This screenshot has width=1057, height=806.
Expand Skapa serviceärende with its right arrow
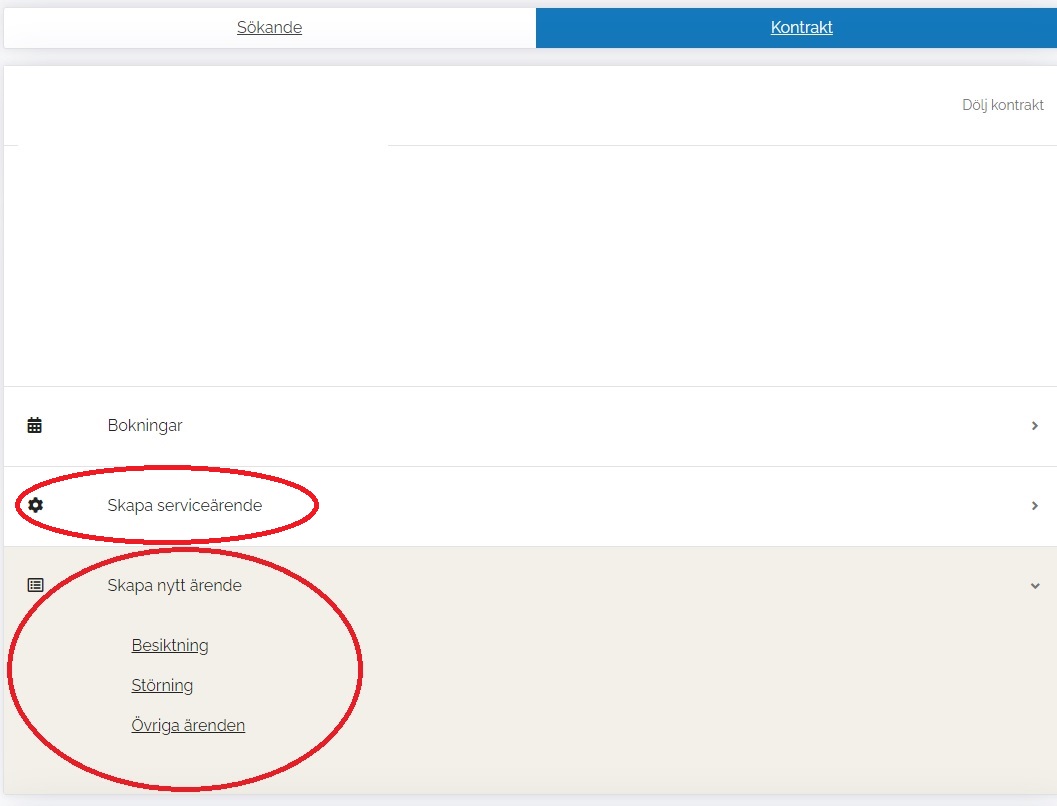point(1035,506)
